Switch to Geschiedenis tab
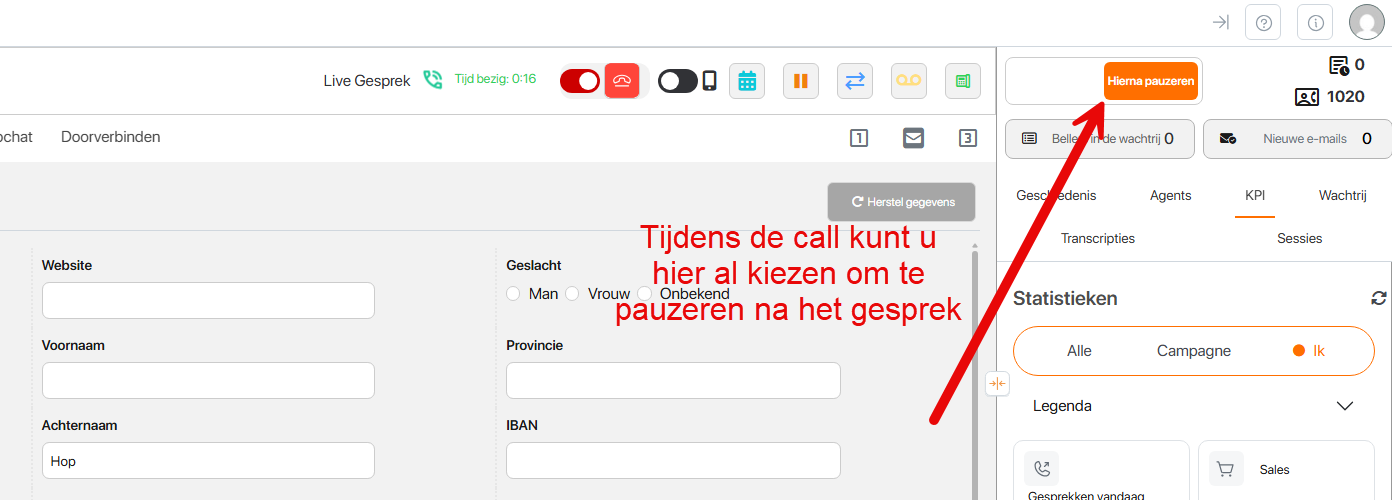The width and height of the screenshot is (1392, 500). (x=1056, y=195)
